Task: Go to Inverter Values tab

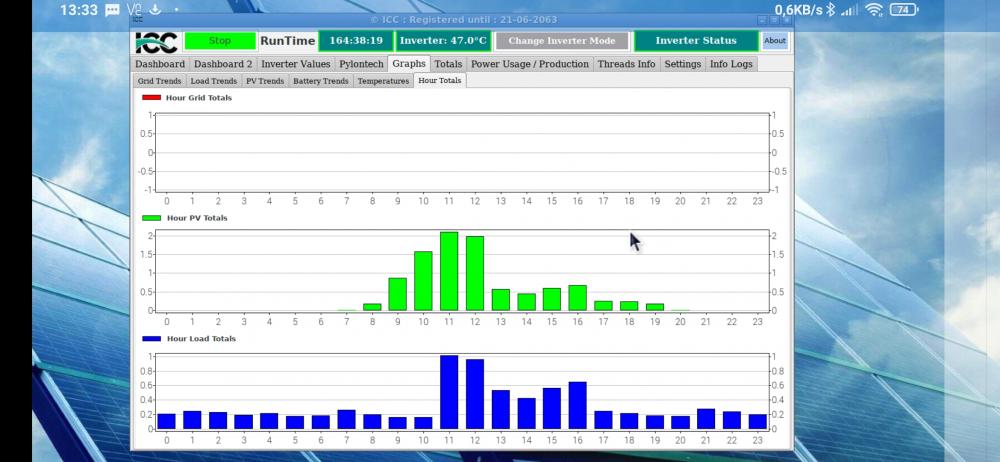Action: pyautogui.click(x=296, y=64)
